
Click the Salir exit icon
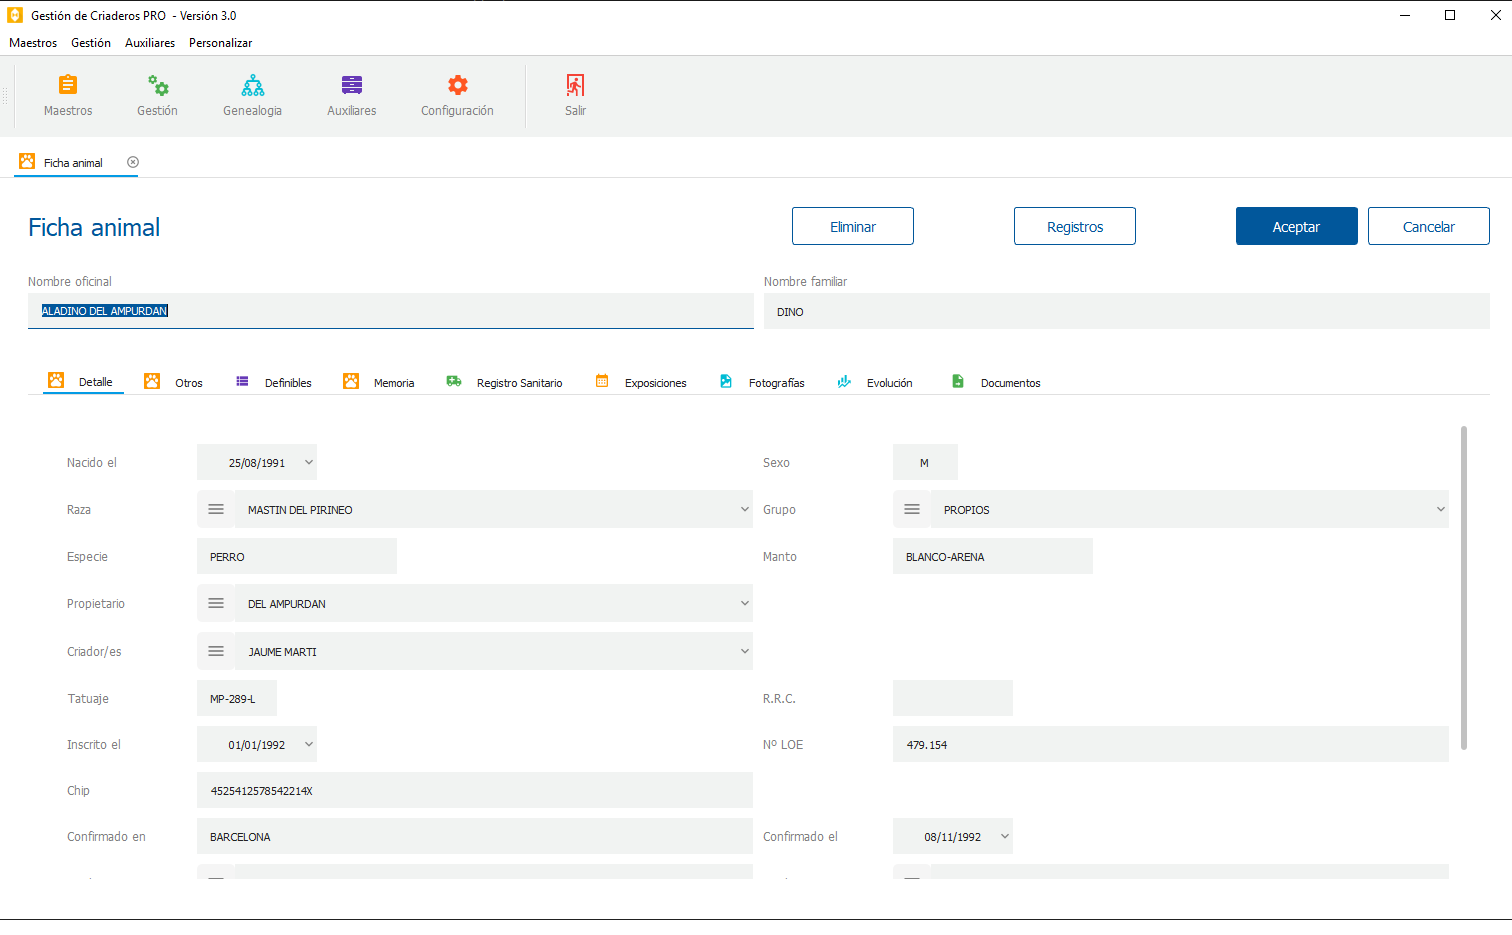point(575,86)
